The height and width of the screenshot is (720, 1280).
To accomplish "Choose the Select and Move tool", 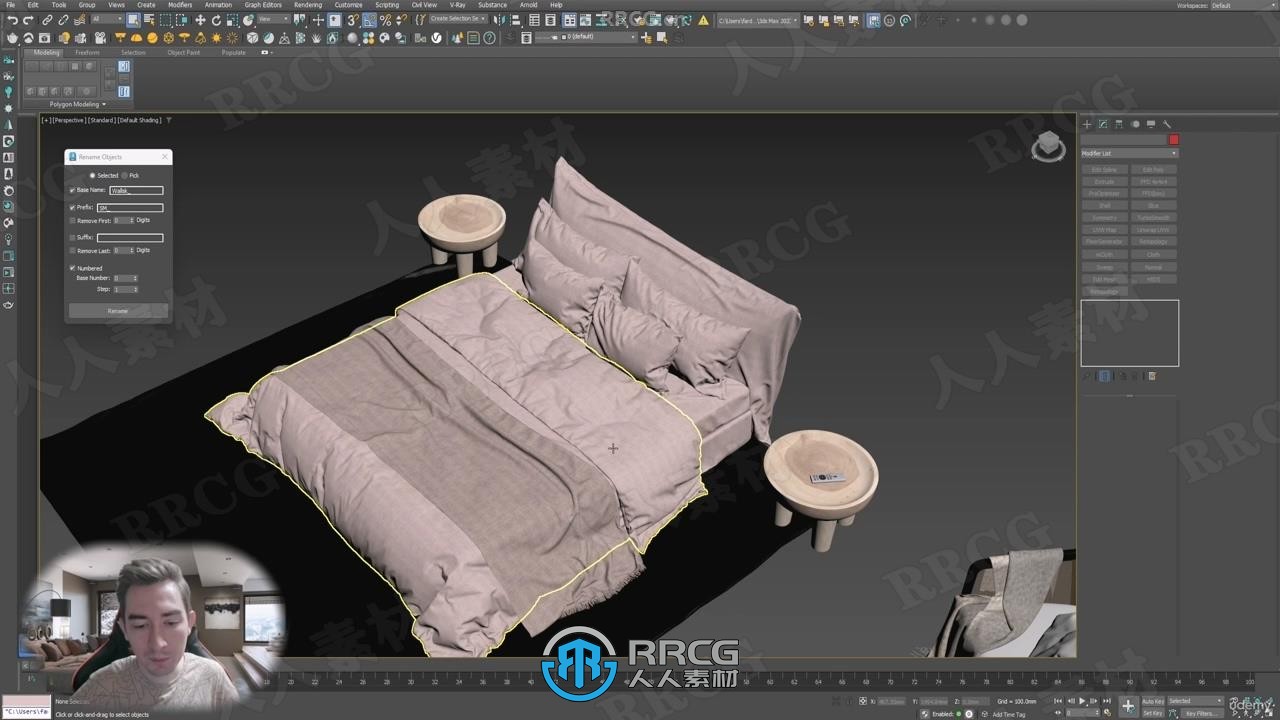I will (200, 20).
